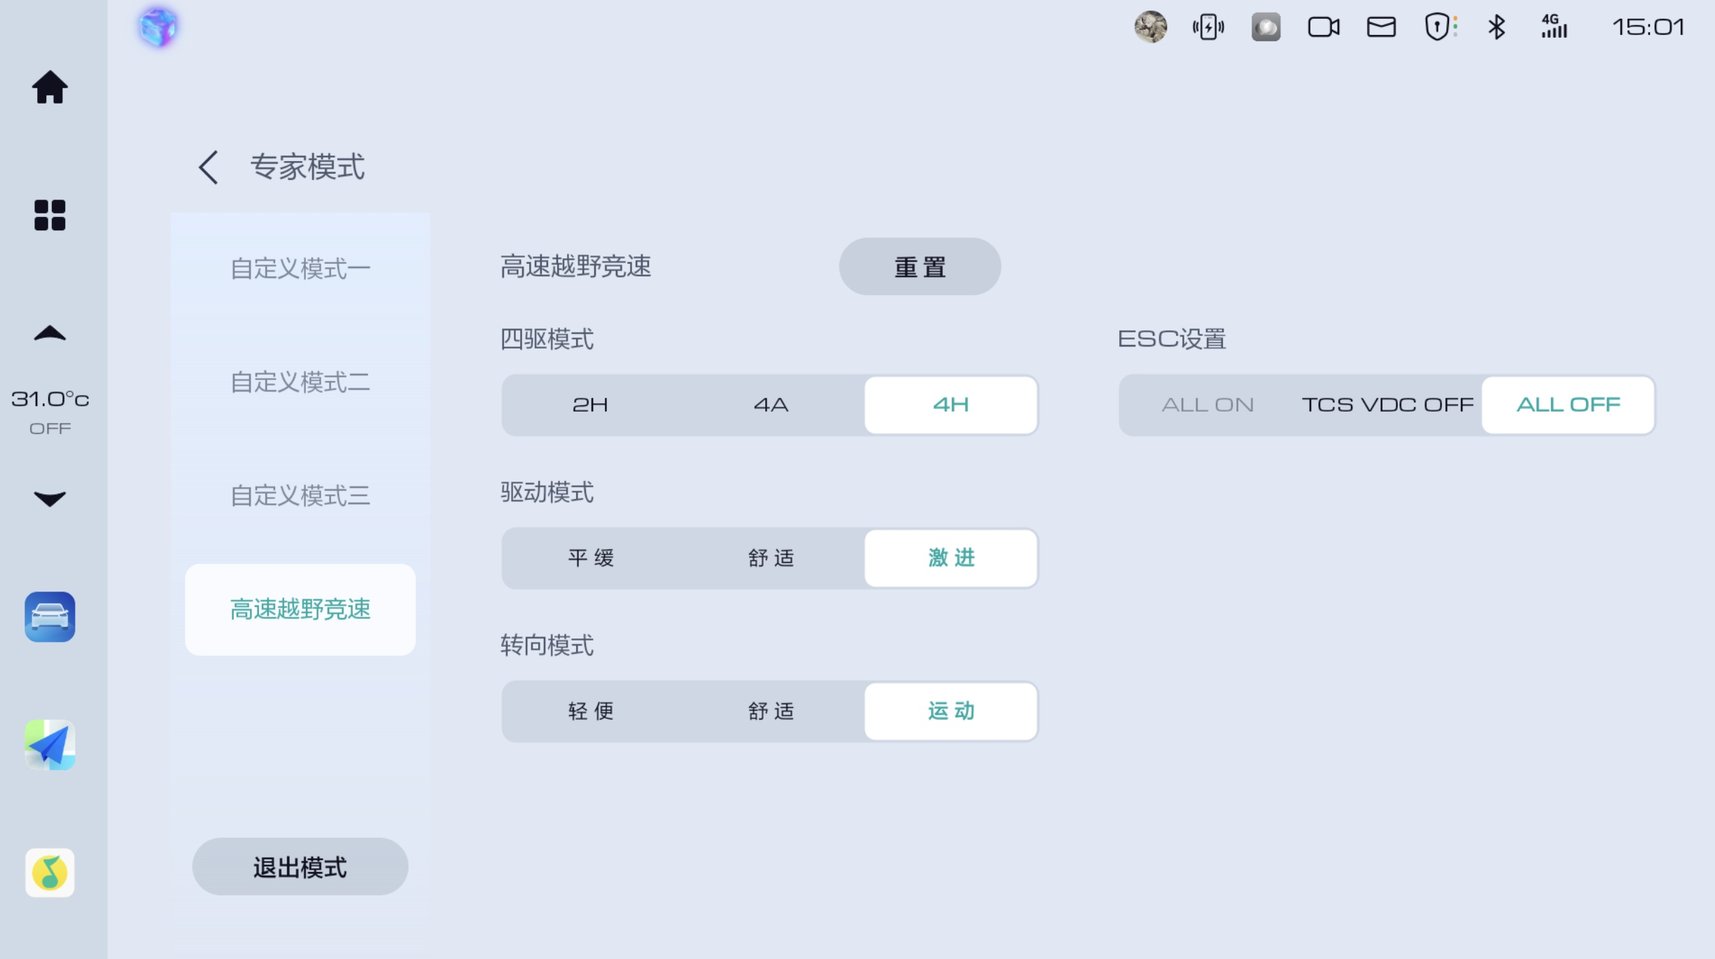Switch to 自定义模式三 tab
This screenshot has width=1715, height=959.
coord(300,496)
